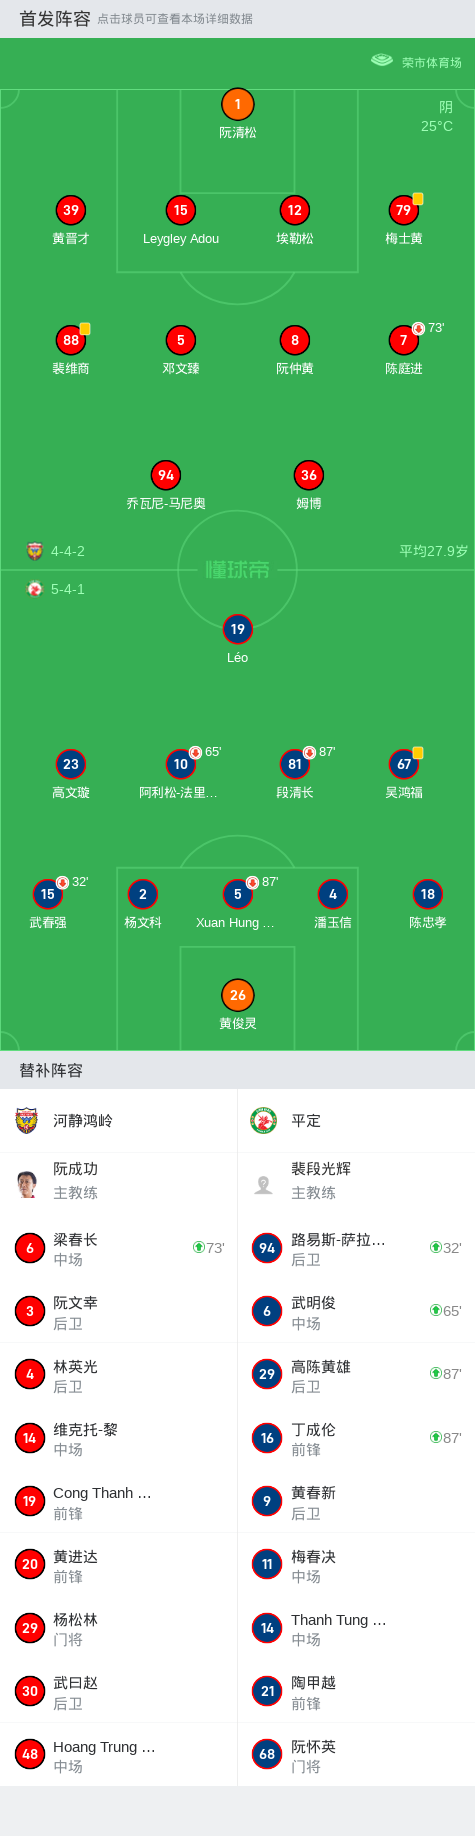Open substitute 16 丁成伦 forward entry
Viewport: 475px width, 1836px height.
[x=356, y=1438]
